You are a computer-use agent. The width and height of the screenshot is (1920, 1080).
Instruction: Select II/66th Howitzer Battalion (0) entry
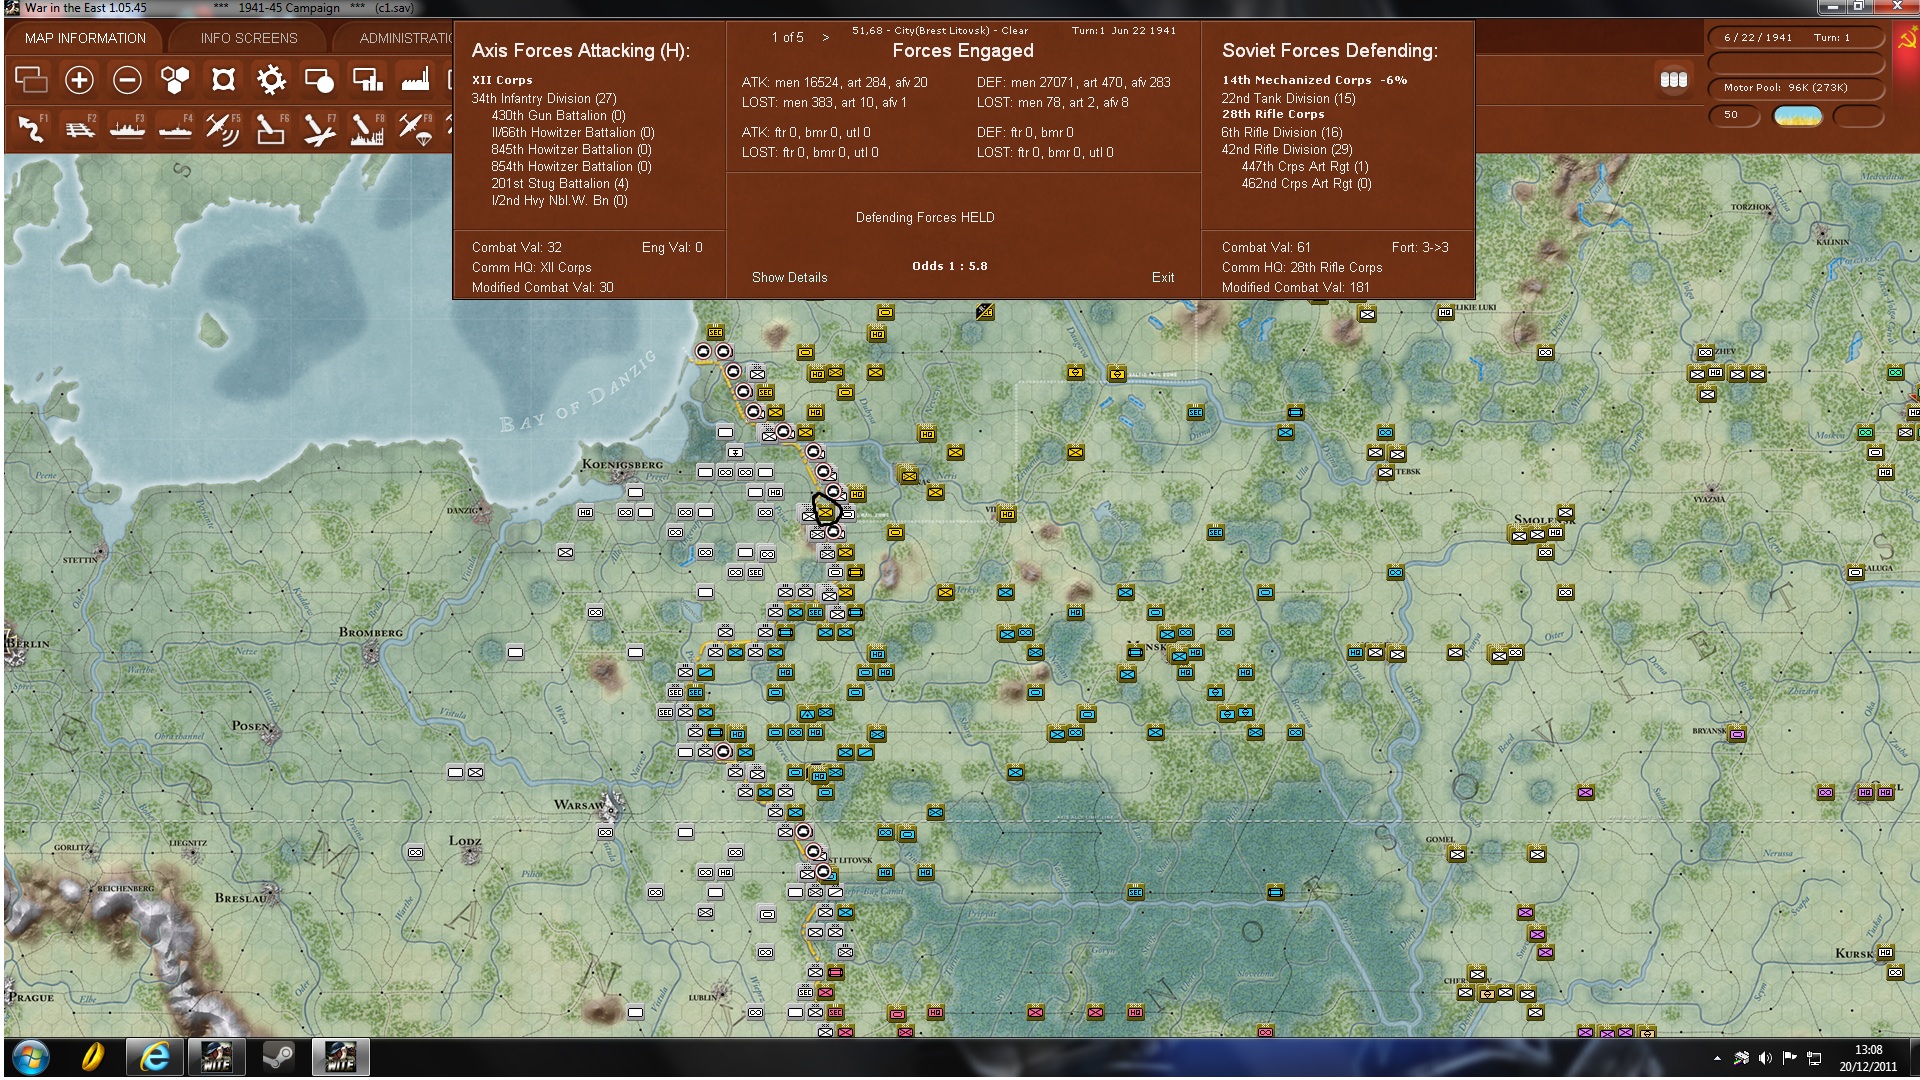(573, 132)
